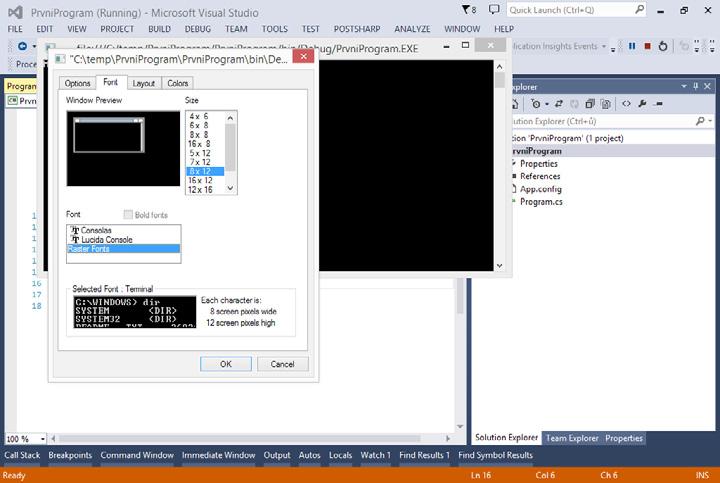
Task: Click console window scroll down arrow
Action: [x=500, y=265]
